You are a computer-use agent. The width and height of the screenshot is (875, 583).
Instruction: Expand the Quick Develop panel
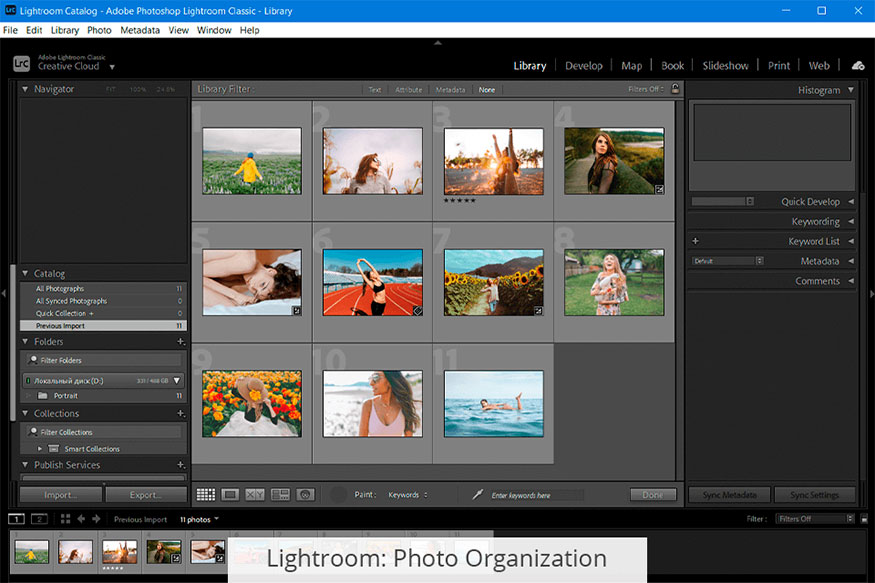[851, 201]
